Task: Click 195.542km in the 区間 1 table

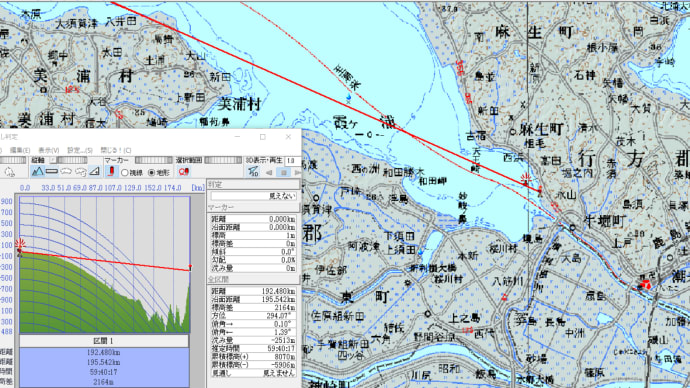Action: click(x=104, y=362)
